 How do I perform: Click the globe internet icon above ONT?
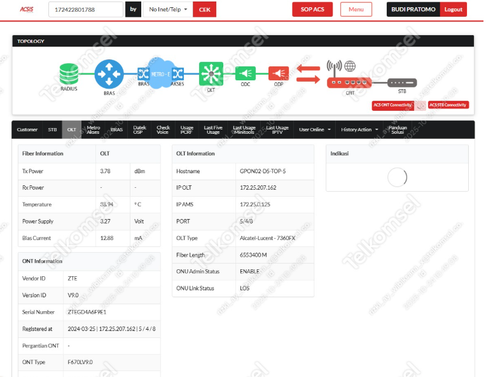[350, 66]
